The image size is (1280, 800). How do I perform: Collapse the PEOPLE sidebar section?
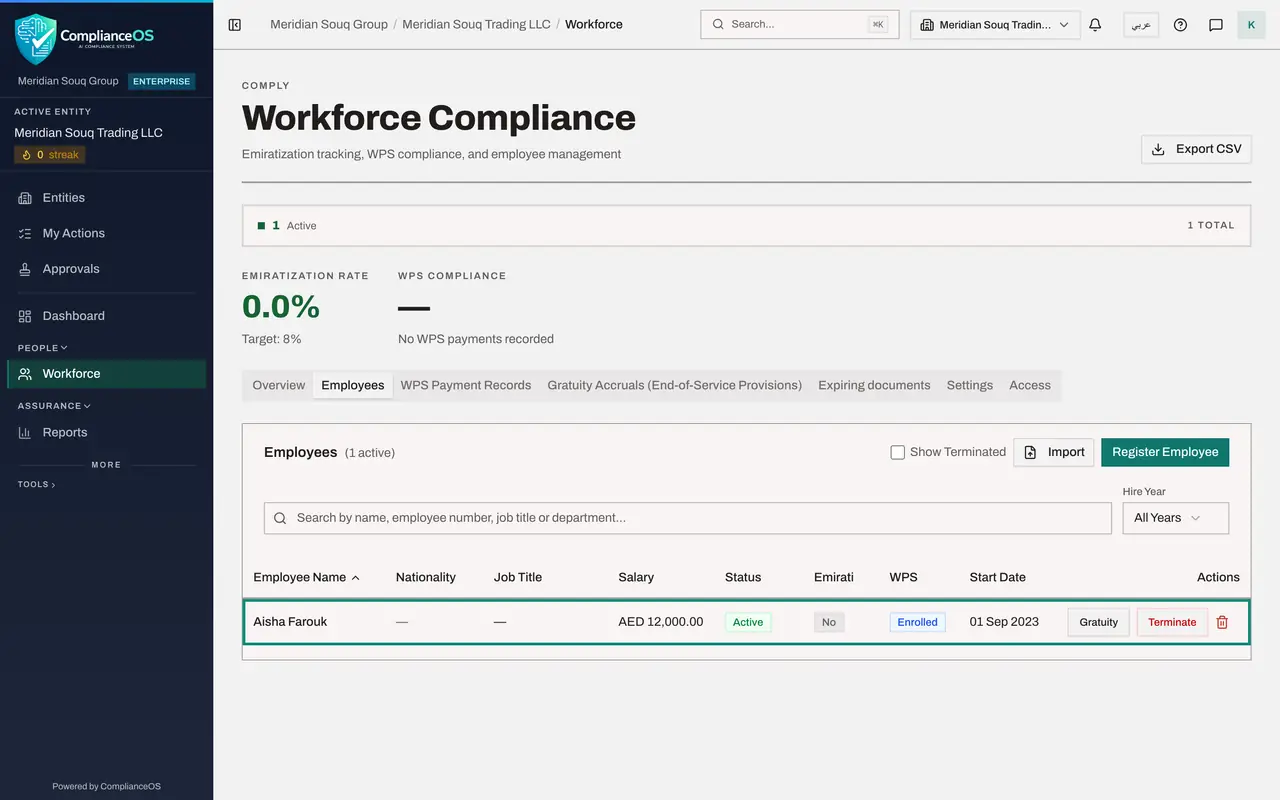pyautogui.click(x=43, y=348)
